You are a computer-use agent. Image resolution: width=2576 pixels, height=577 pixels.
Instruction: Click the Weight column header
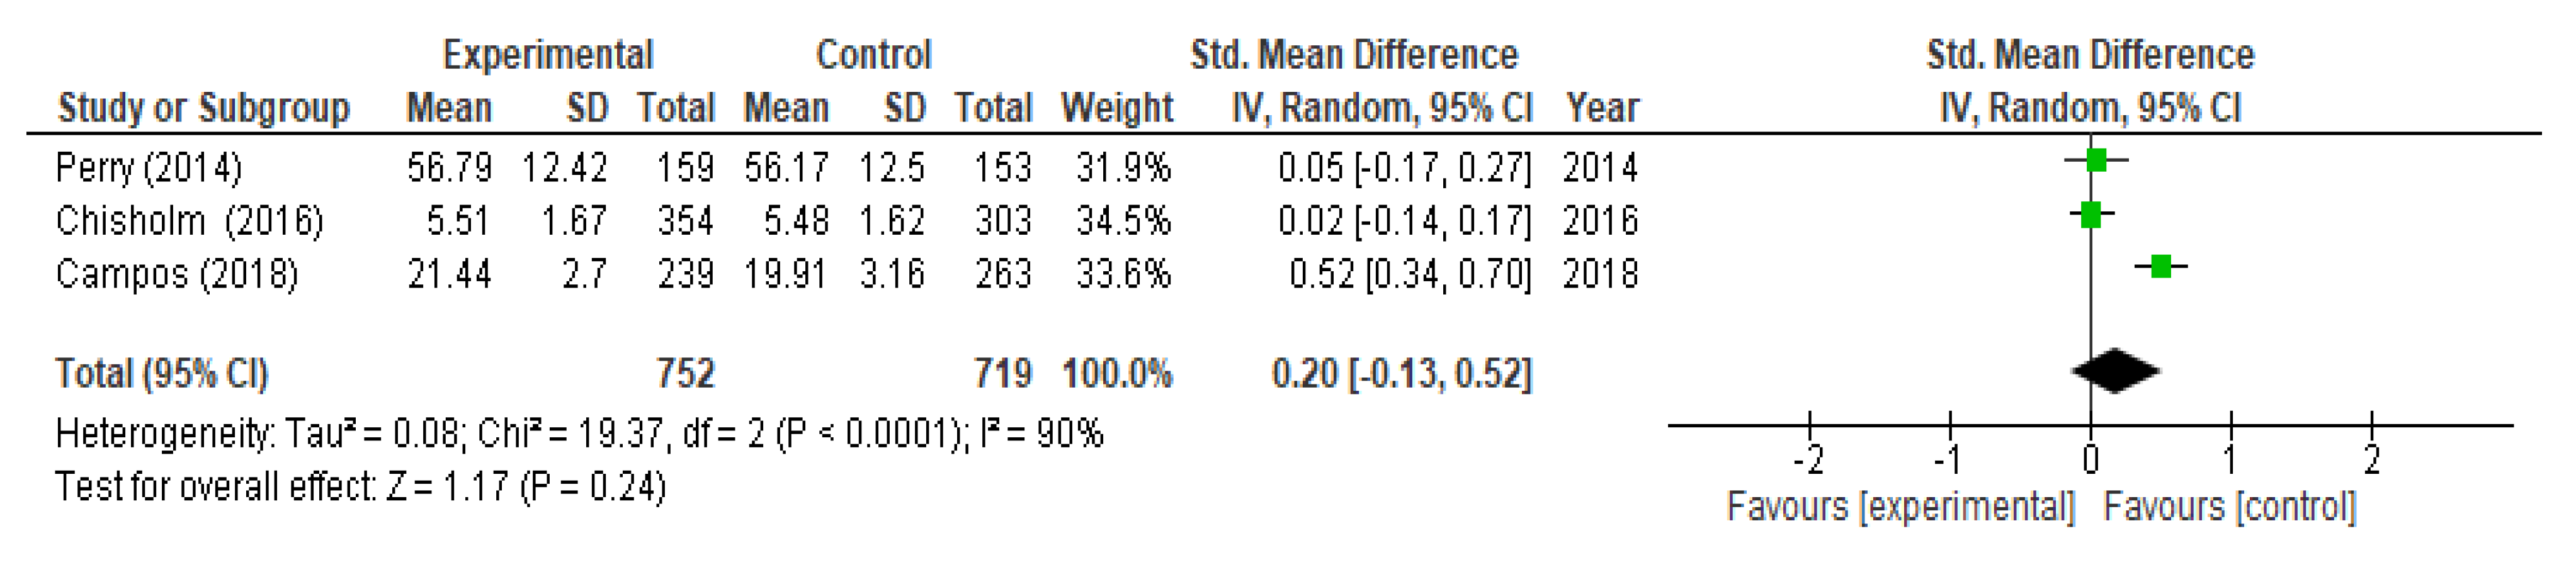pyautogui.click(x=1117, y=108)
